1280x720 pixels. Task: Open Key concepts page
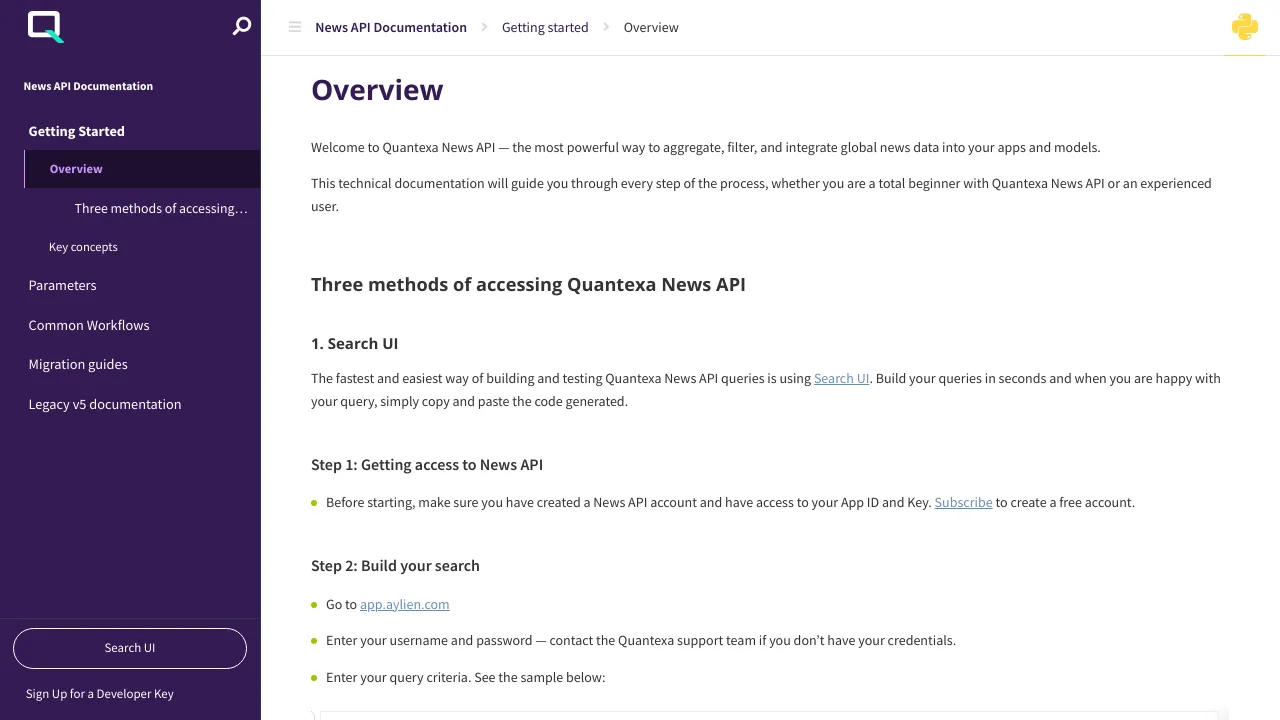(x=83, y=247)
